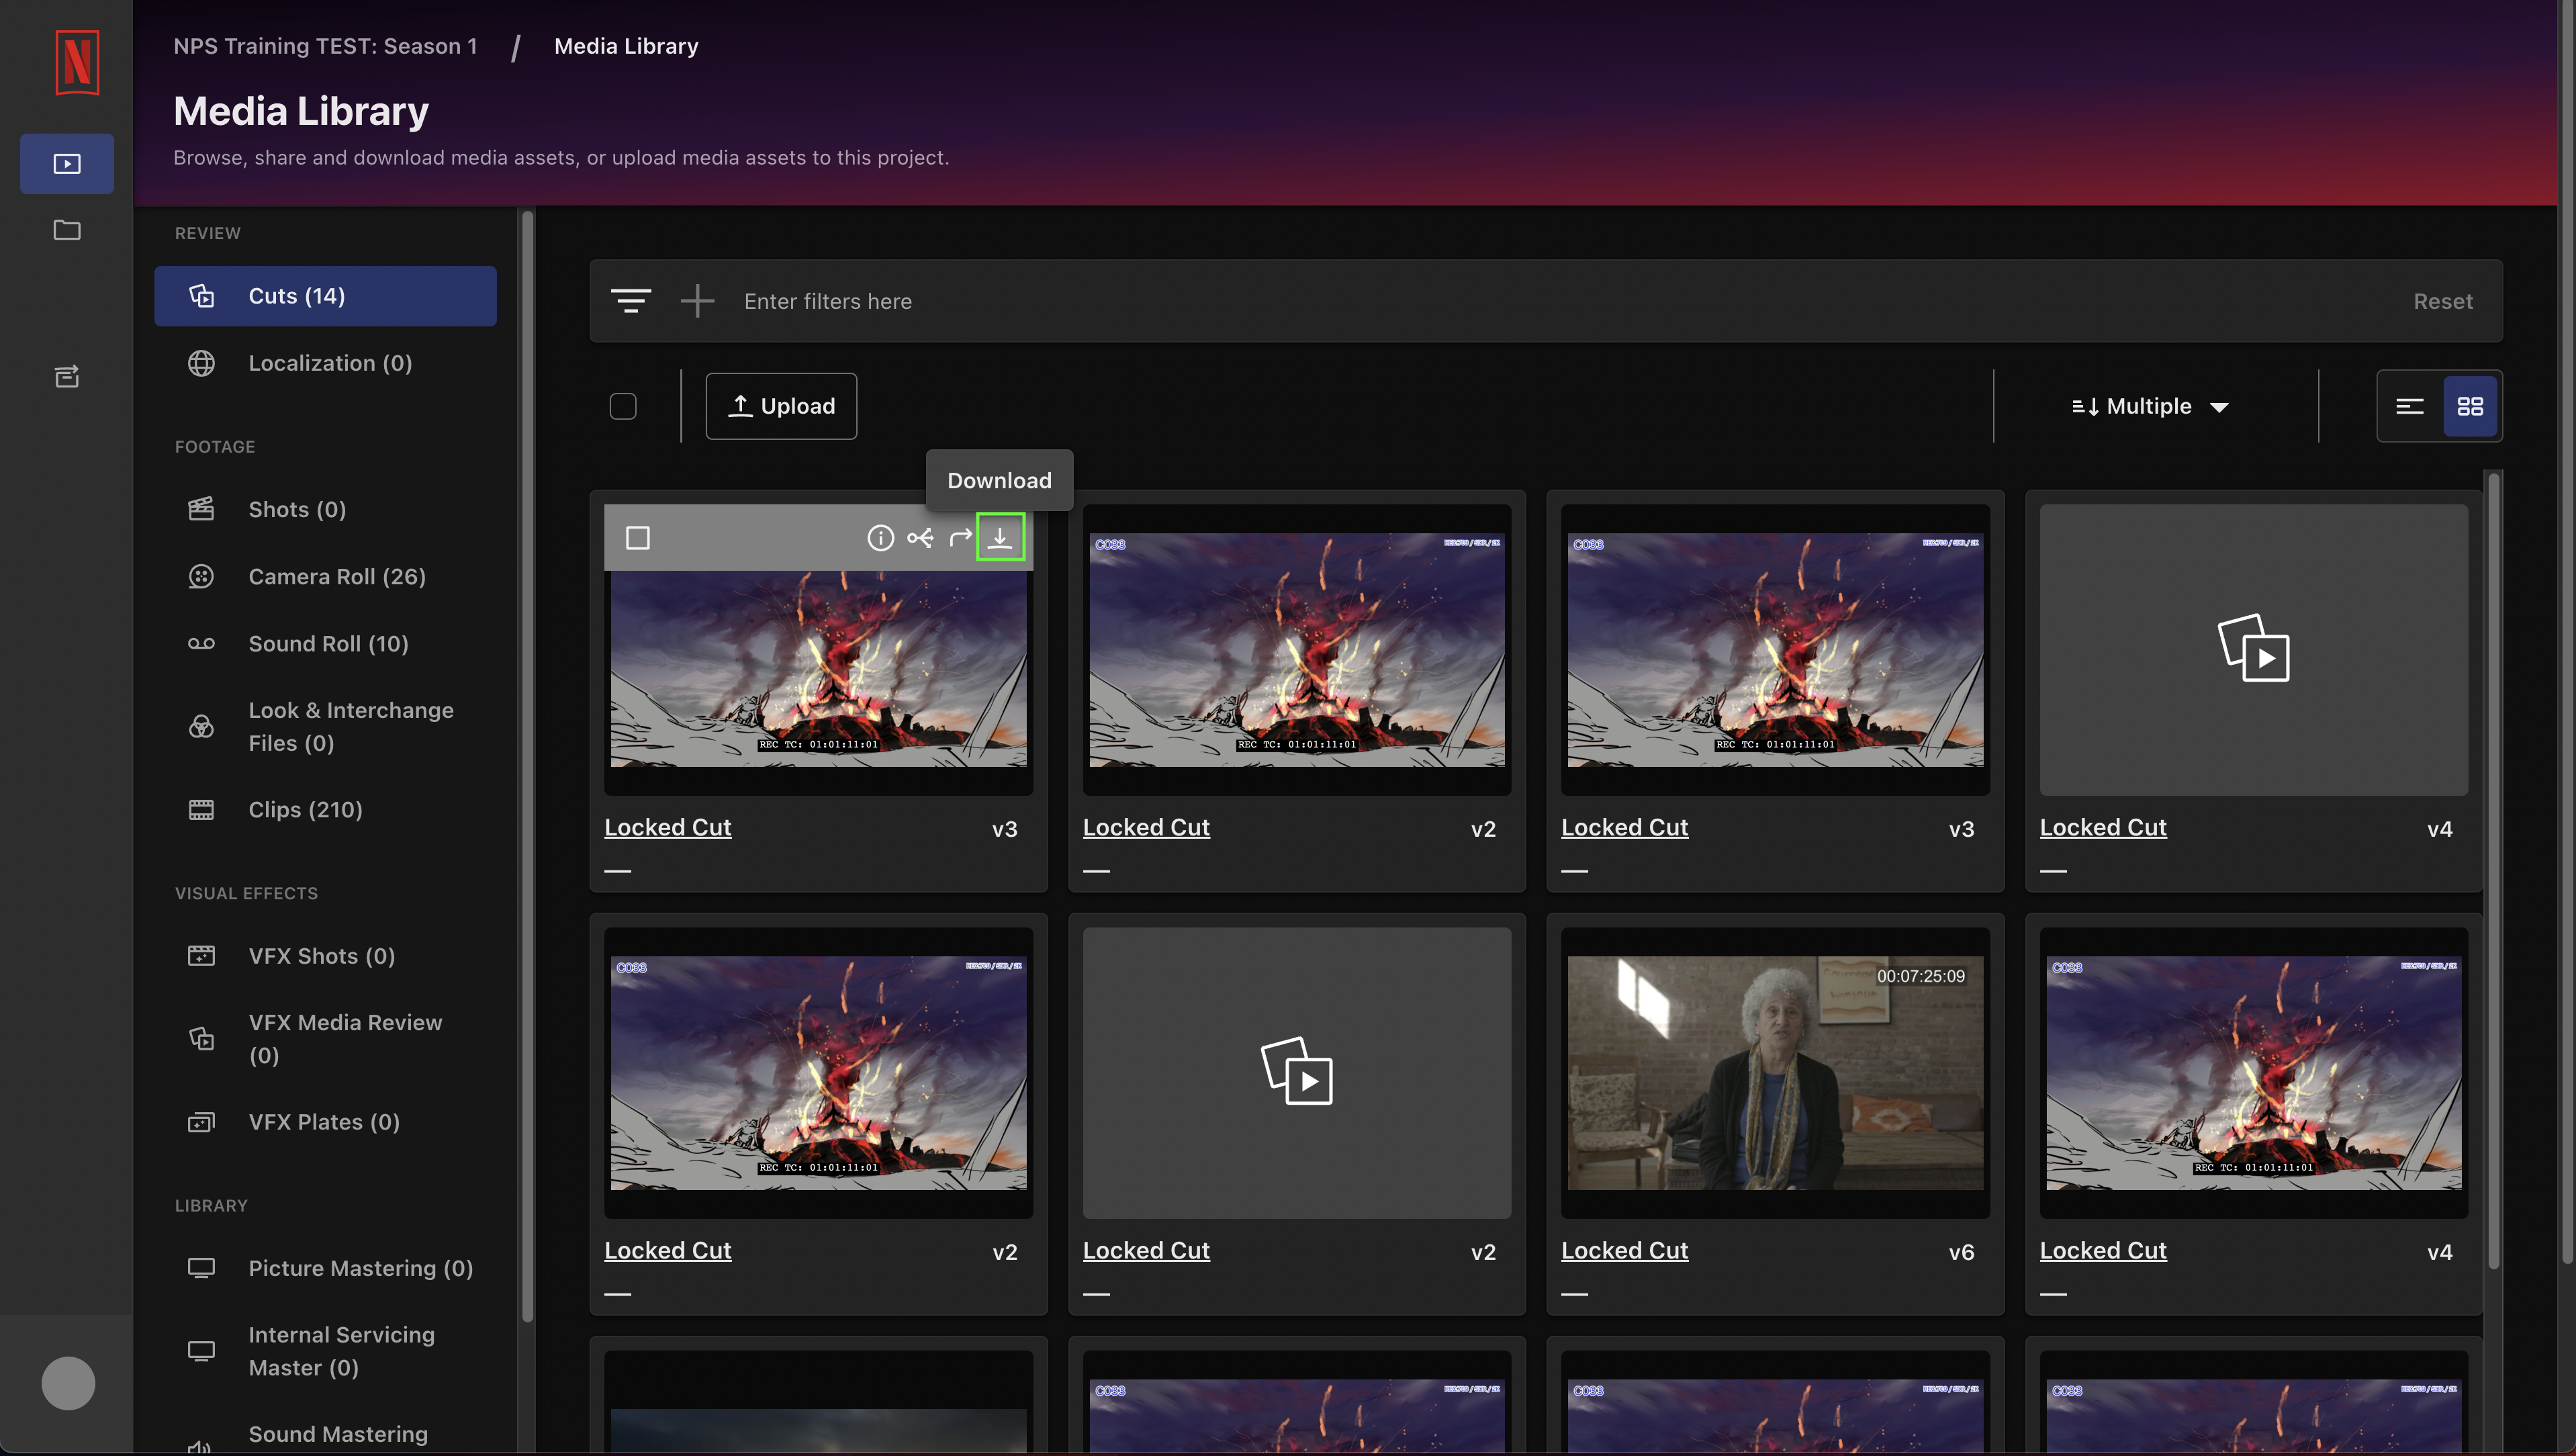Go to NPS Training TEST: Season 1 breadcrumb
This screenshot has height=1456, width=2576.
tap(326, 46)
